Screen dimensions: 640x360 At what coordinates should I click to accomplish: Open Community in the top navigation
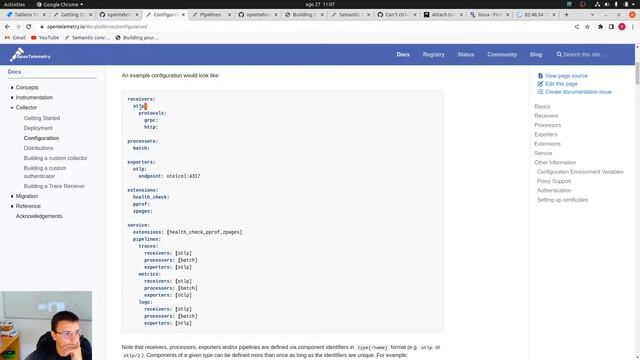point(502,54)
